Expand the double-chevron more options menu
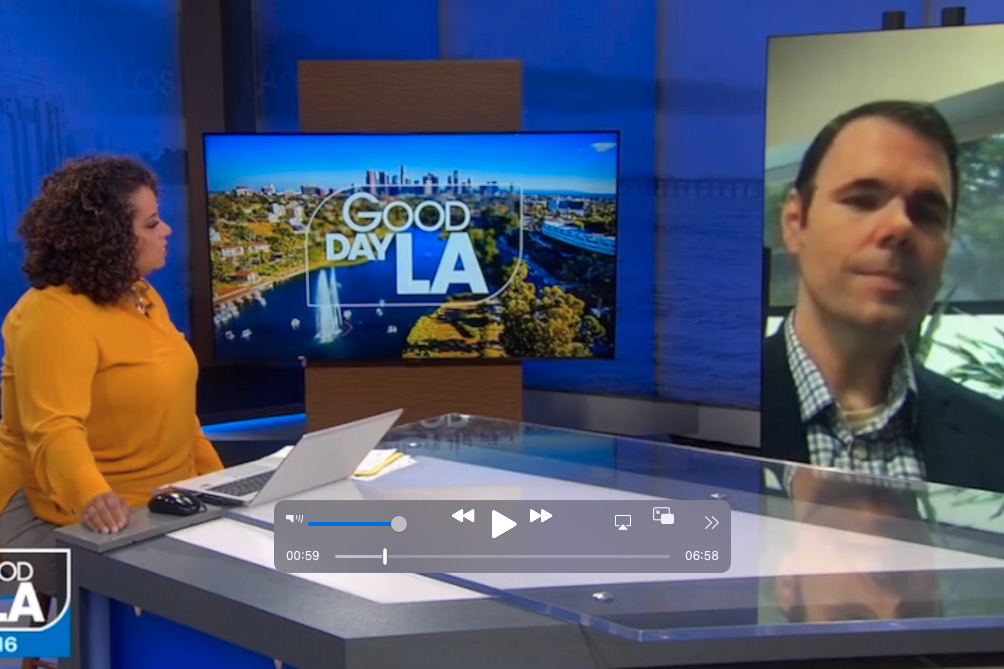Viewport: 1004px width, 669px height. coord(711,522)
